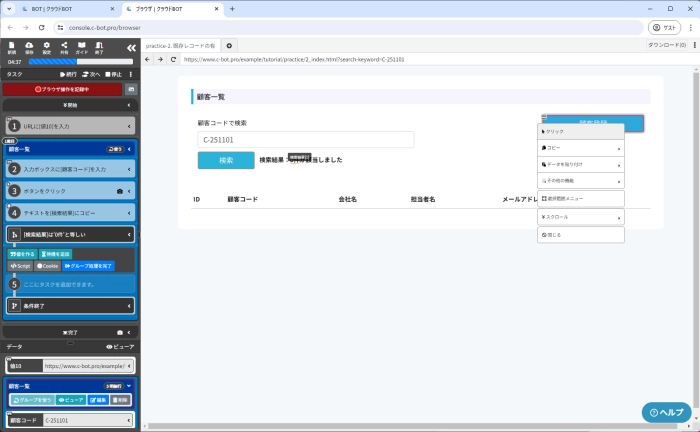Open the ガイド (guide) book icon
Screen dimensions: 700x432
pos(82,47)
